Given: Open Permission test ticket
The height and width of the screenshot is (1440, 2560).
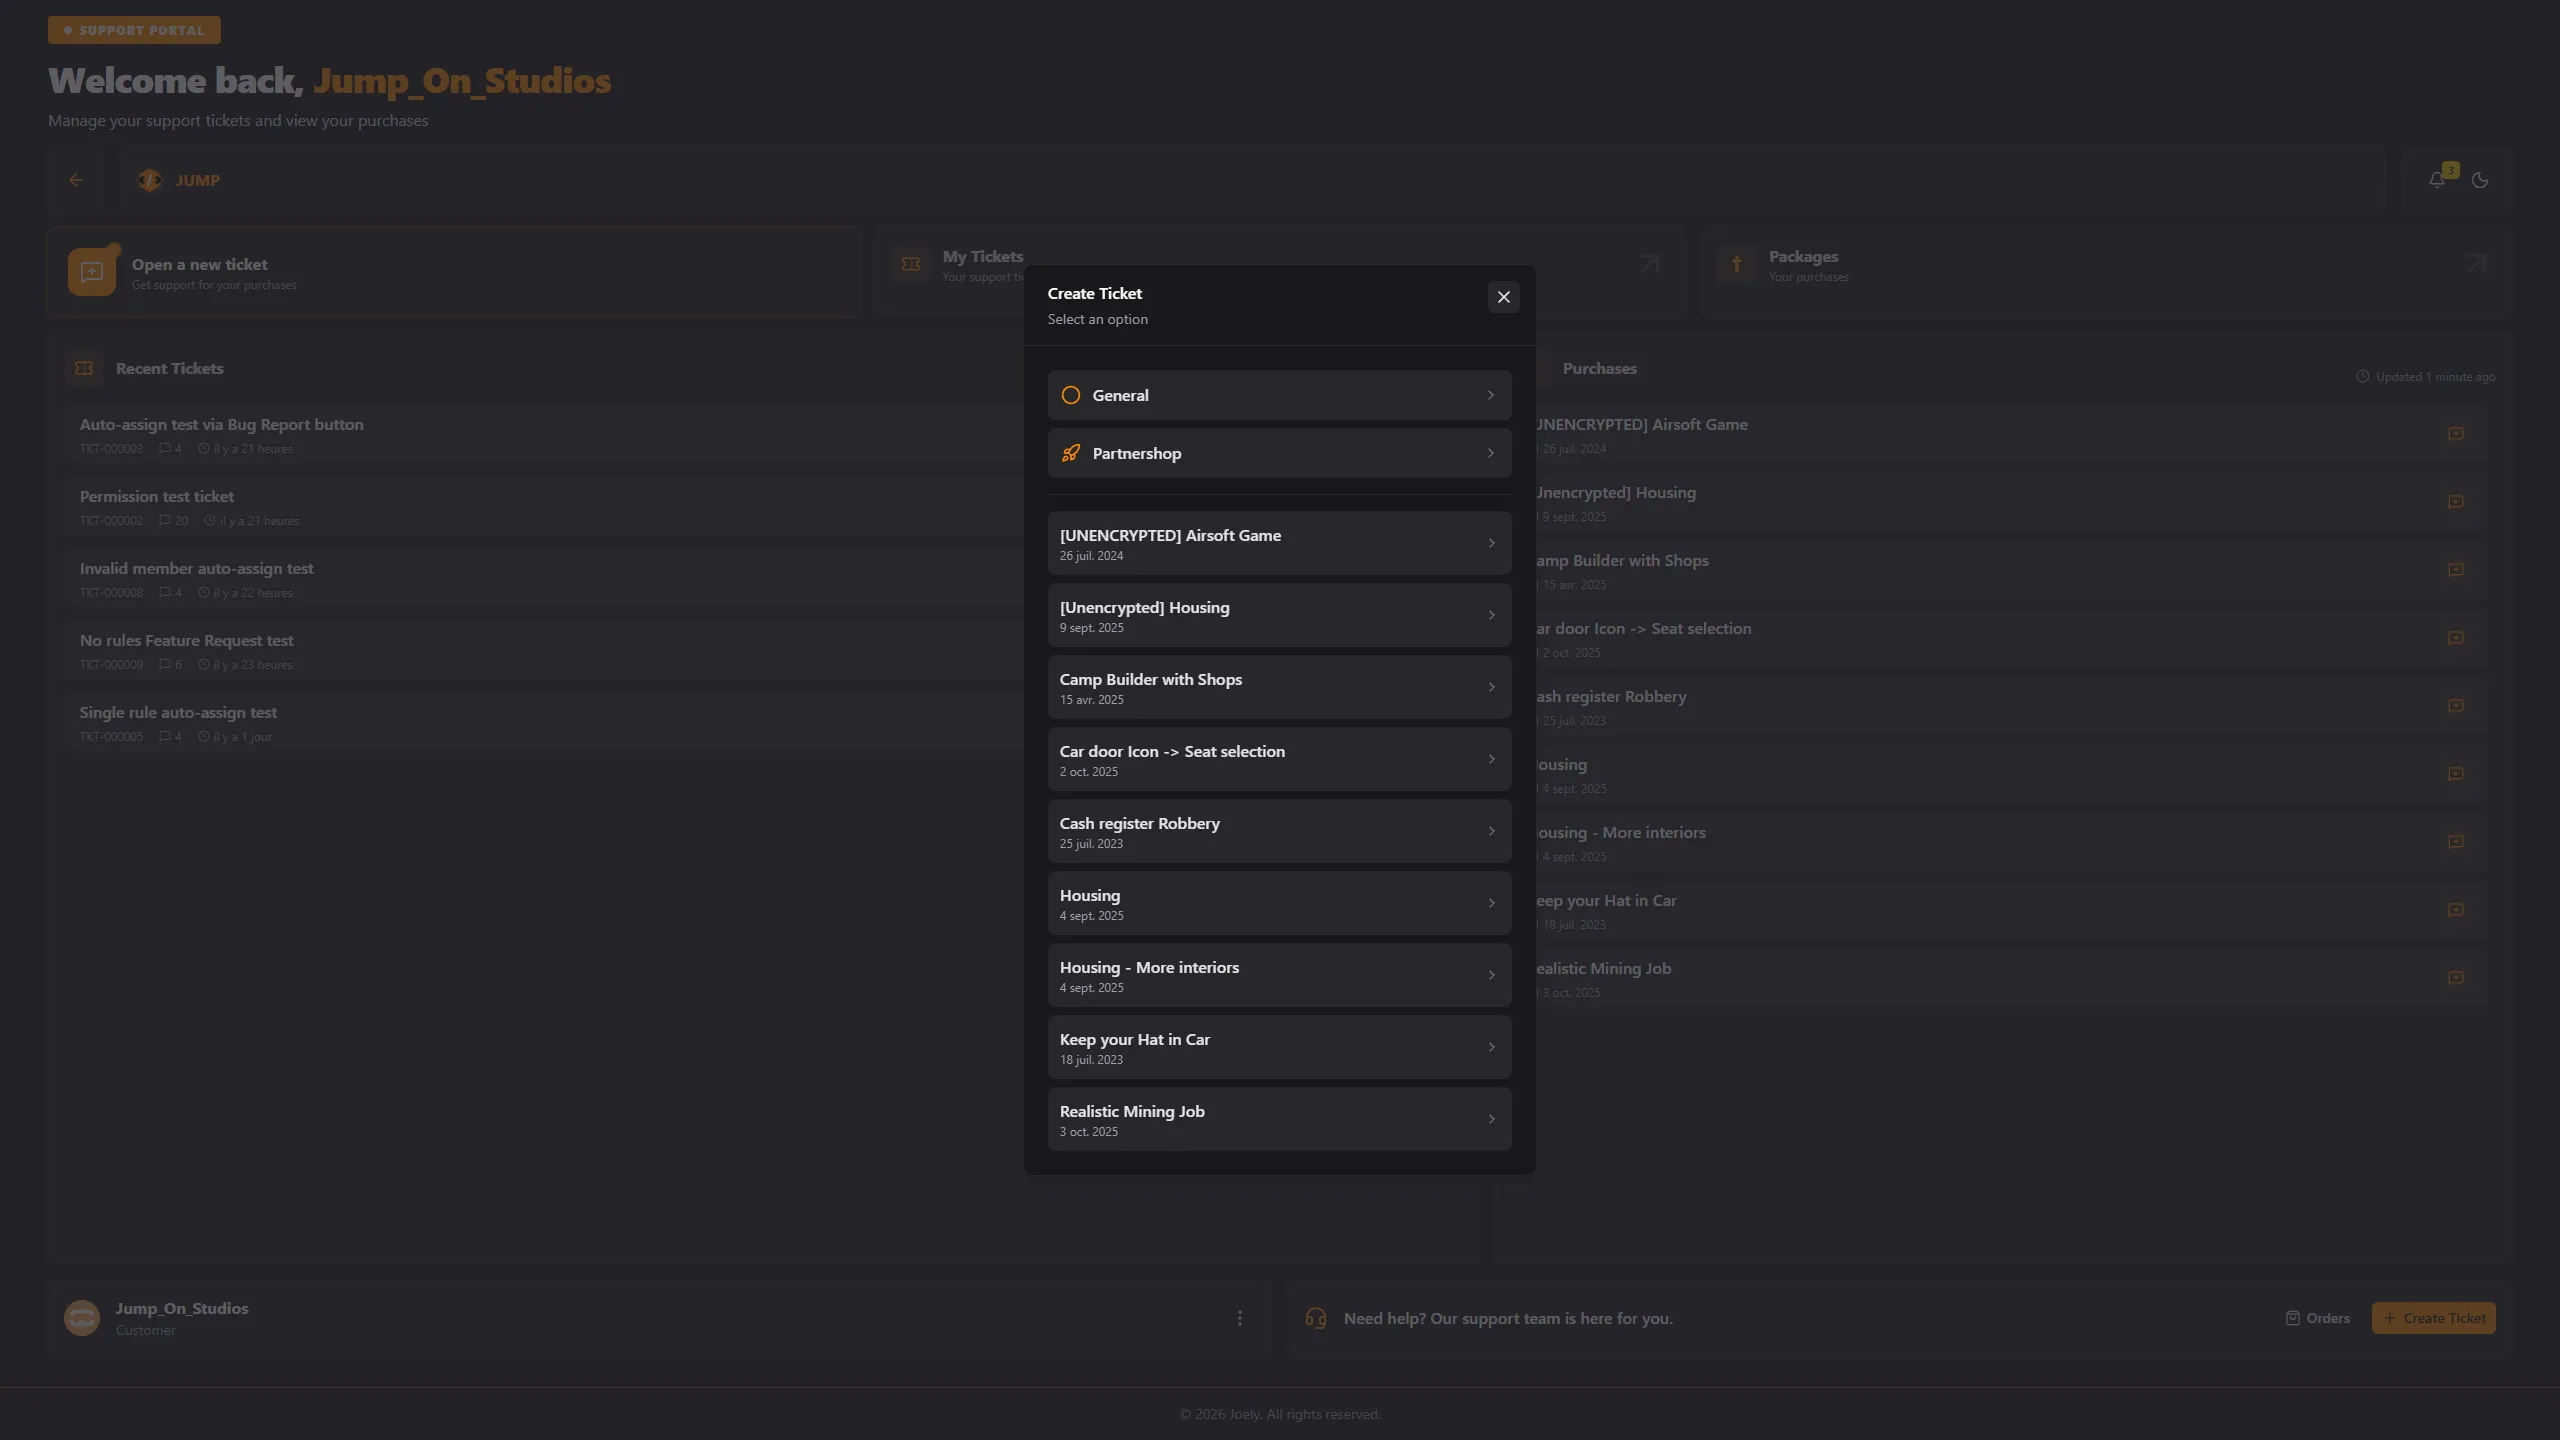Looking at the screenshot, I should coord(545,508).
